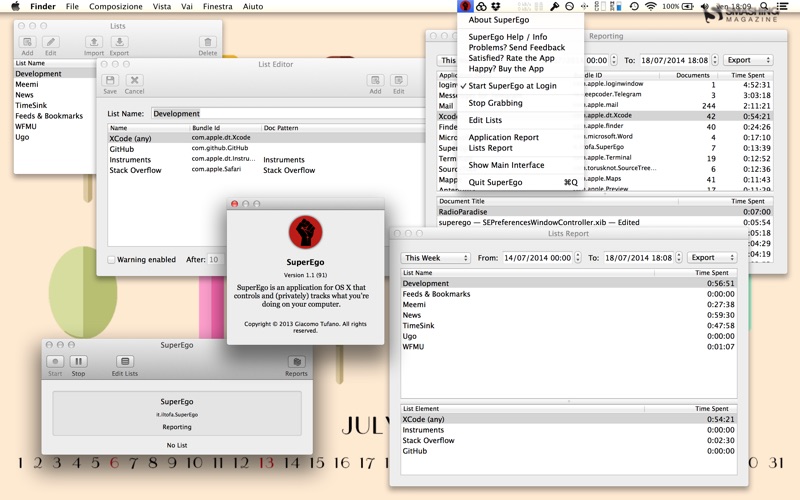This screenshot has height=500, width=800.
Task: Click Edit Lists icon in SuperEgo window
Action: click(x=124, y=362)
